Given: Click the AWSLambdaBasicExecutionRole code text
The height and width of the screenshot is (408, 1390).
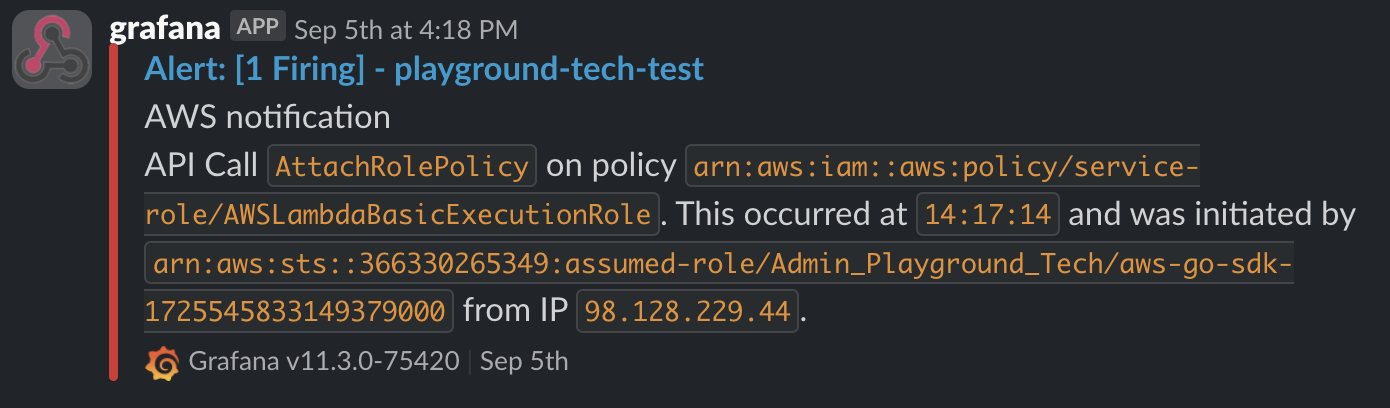Looking at the screenshot, I should pyautogui.click(x=401, y=214).
